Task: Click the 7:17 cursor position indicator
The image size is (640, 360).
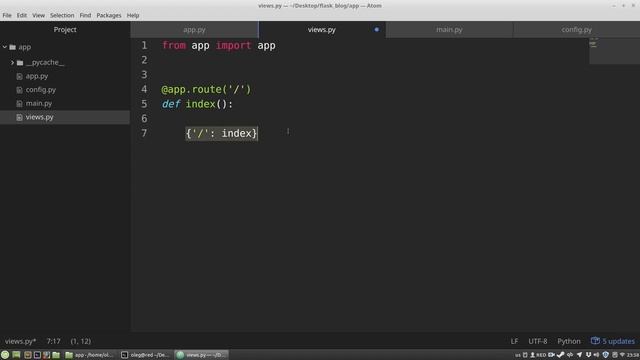Action: [53, 341]
